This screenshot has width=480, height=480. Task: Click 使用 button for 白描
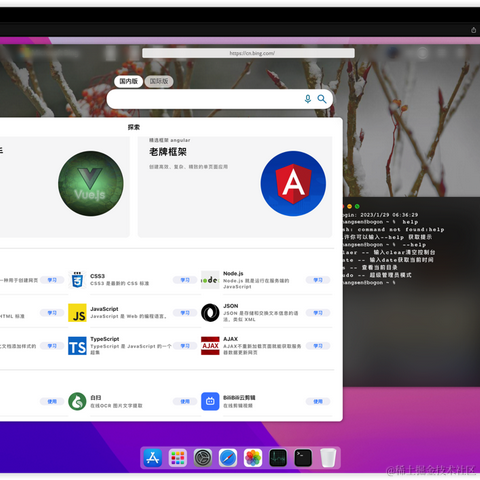pos(185,402)
